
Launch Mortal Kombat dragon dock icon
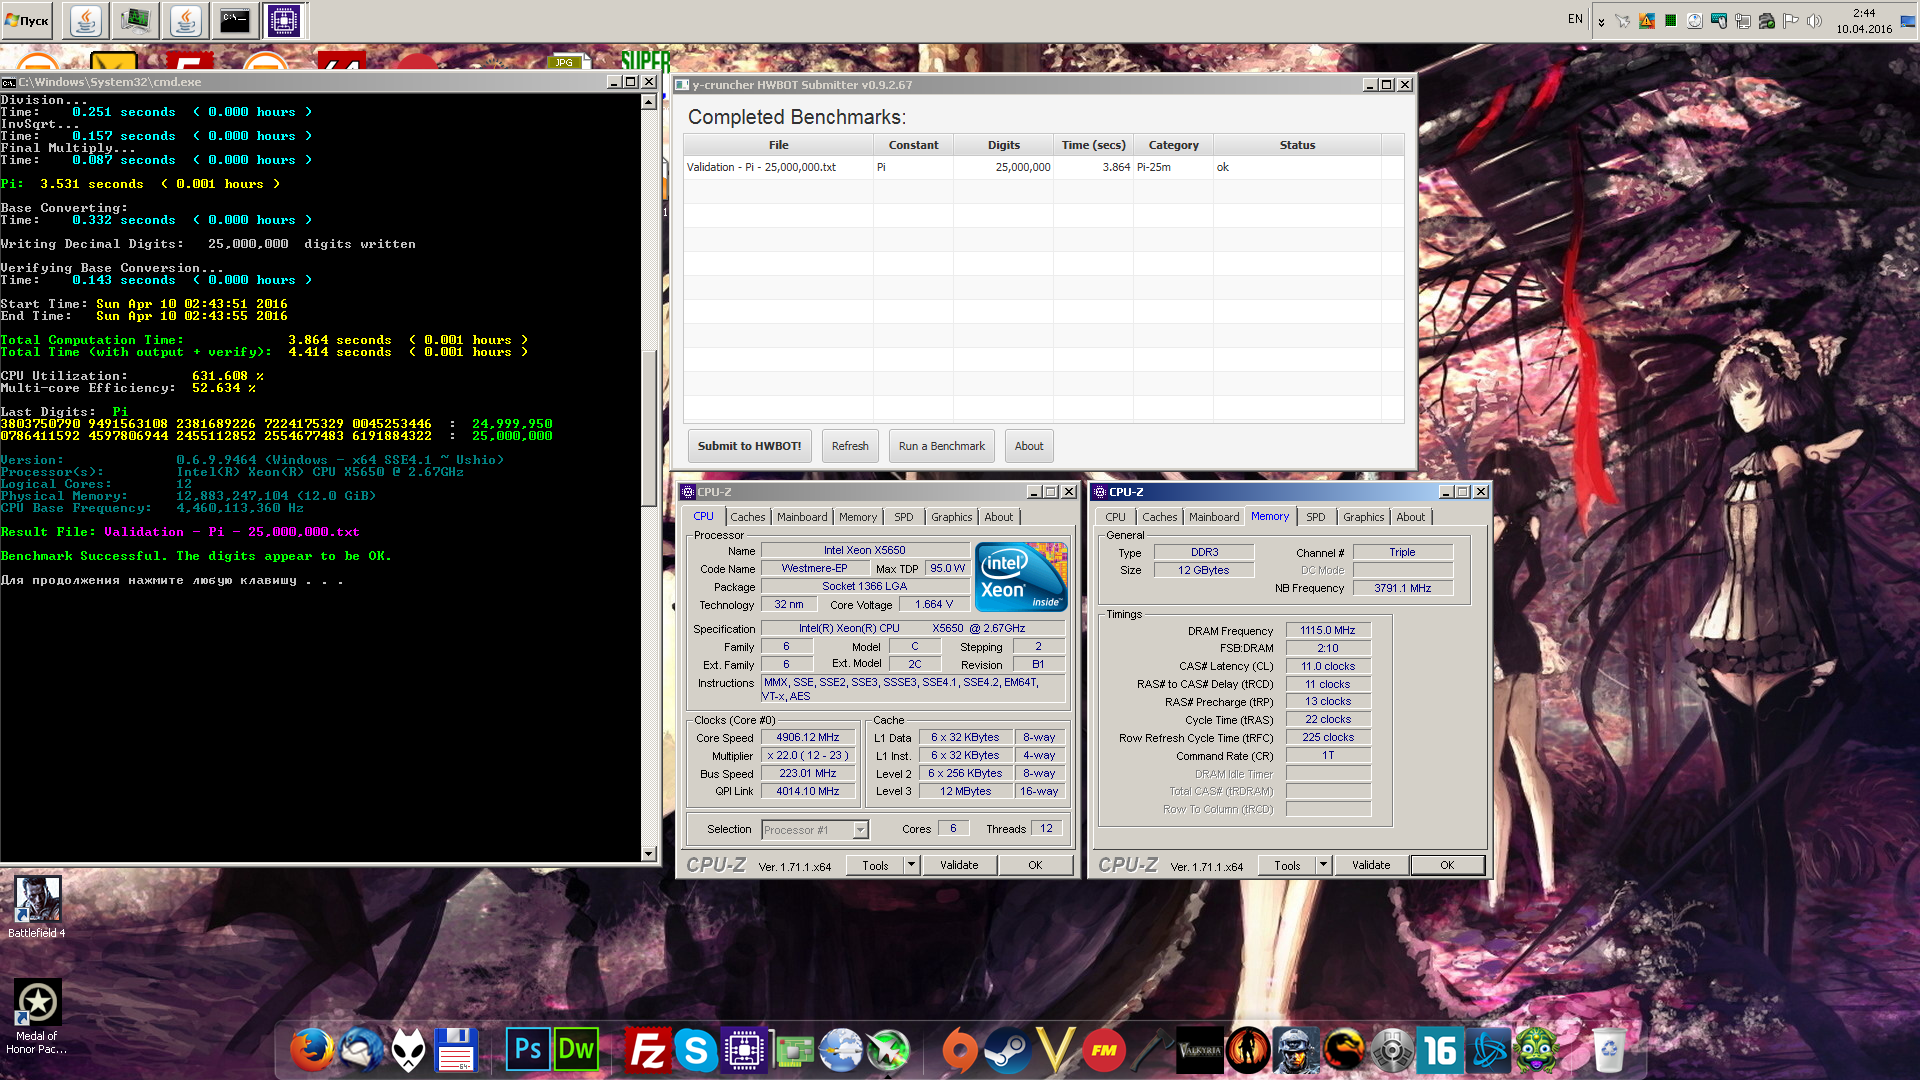(1344, 1050)
